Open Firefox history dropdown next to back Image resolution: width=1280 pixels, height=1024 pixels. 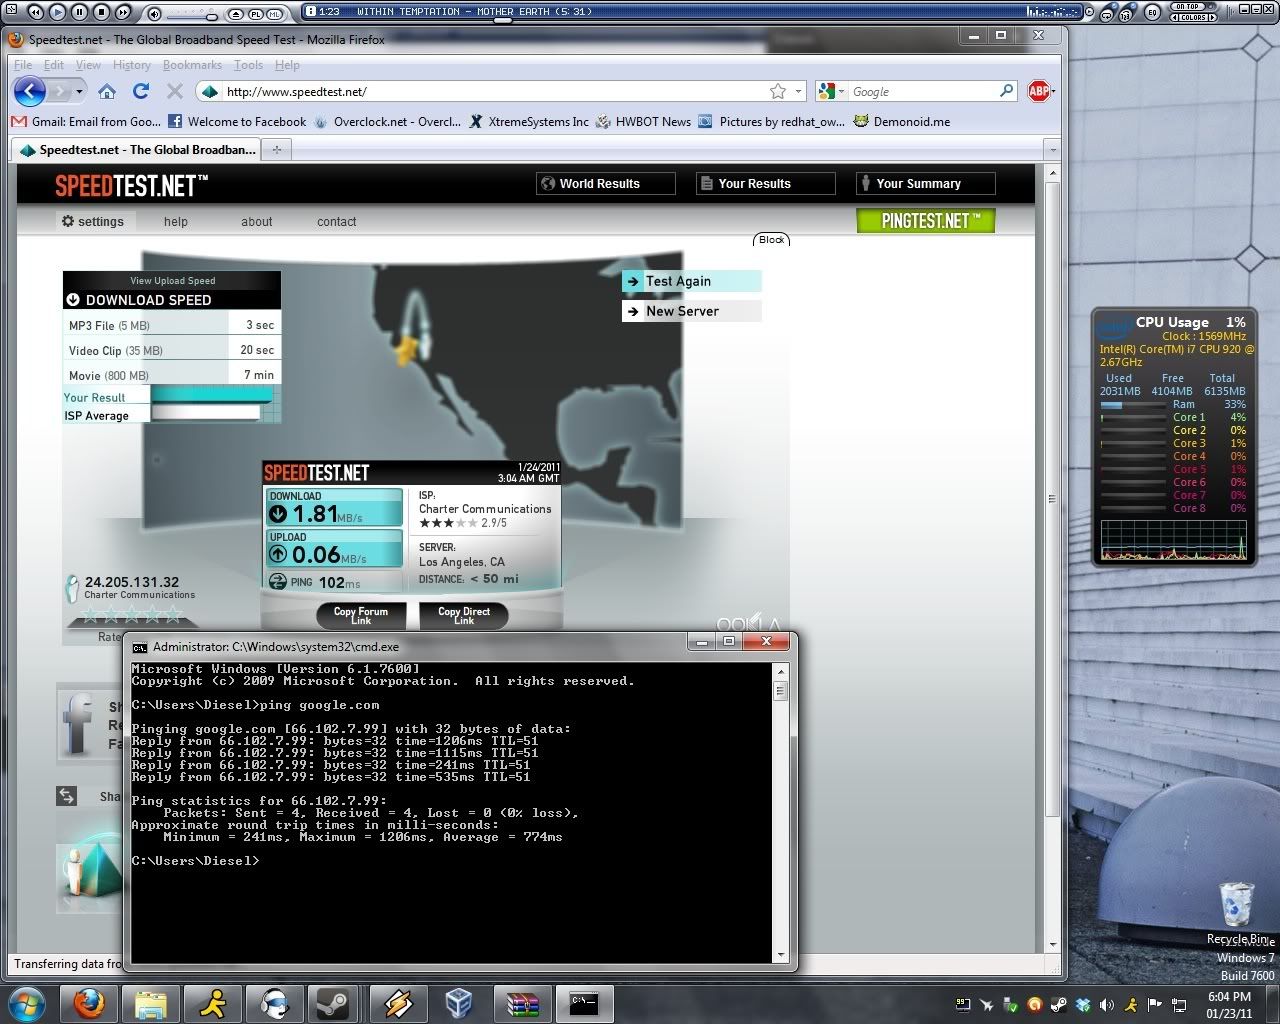(x=78, y=92)
